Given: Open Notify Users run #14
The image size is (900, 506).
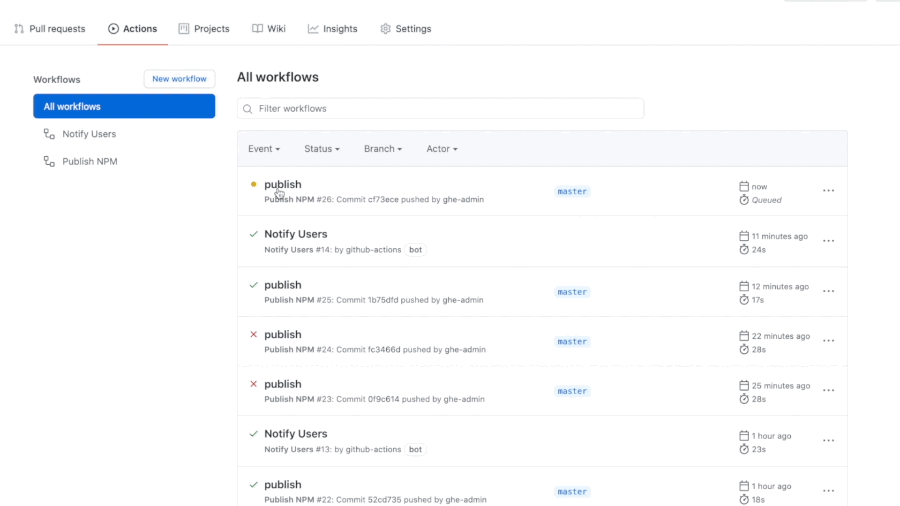Looking at the screenshot, I should coord(296,234).
